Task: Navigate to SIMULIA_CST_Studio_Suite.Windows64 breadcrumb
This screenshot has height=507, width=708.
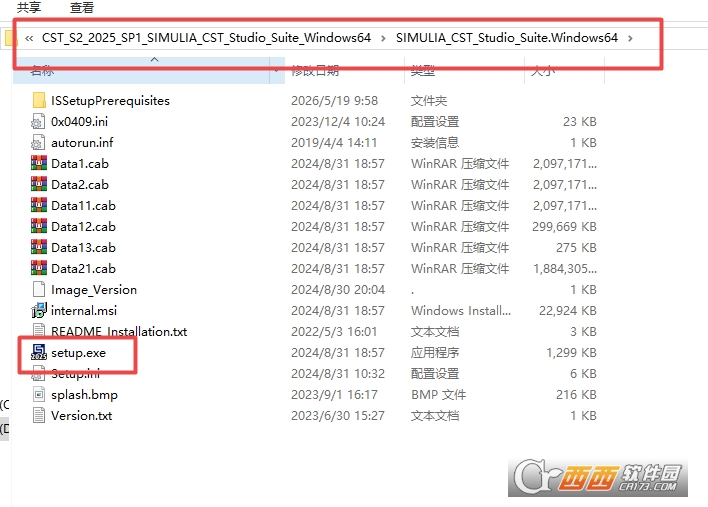Action: click(507, 37)
